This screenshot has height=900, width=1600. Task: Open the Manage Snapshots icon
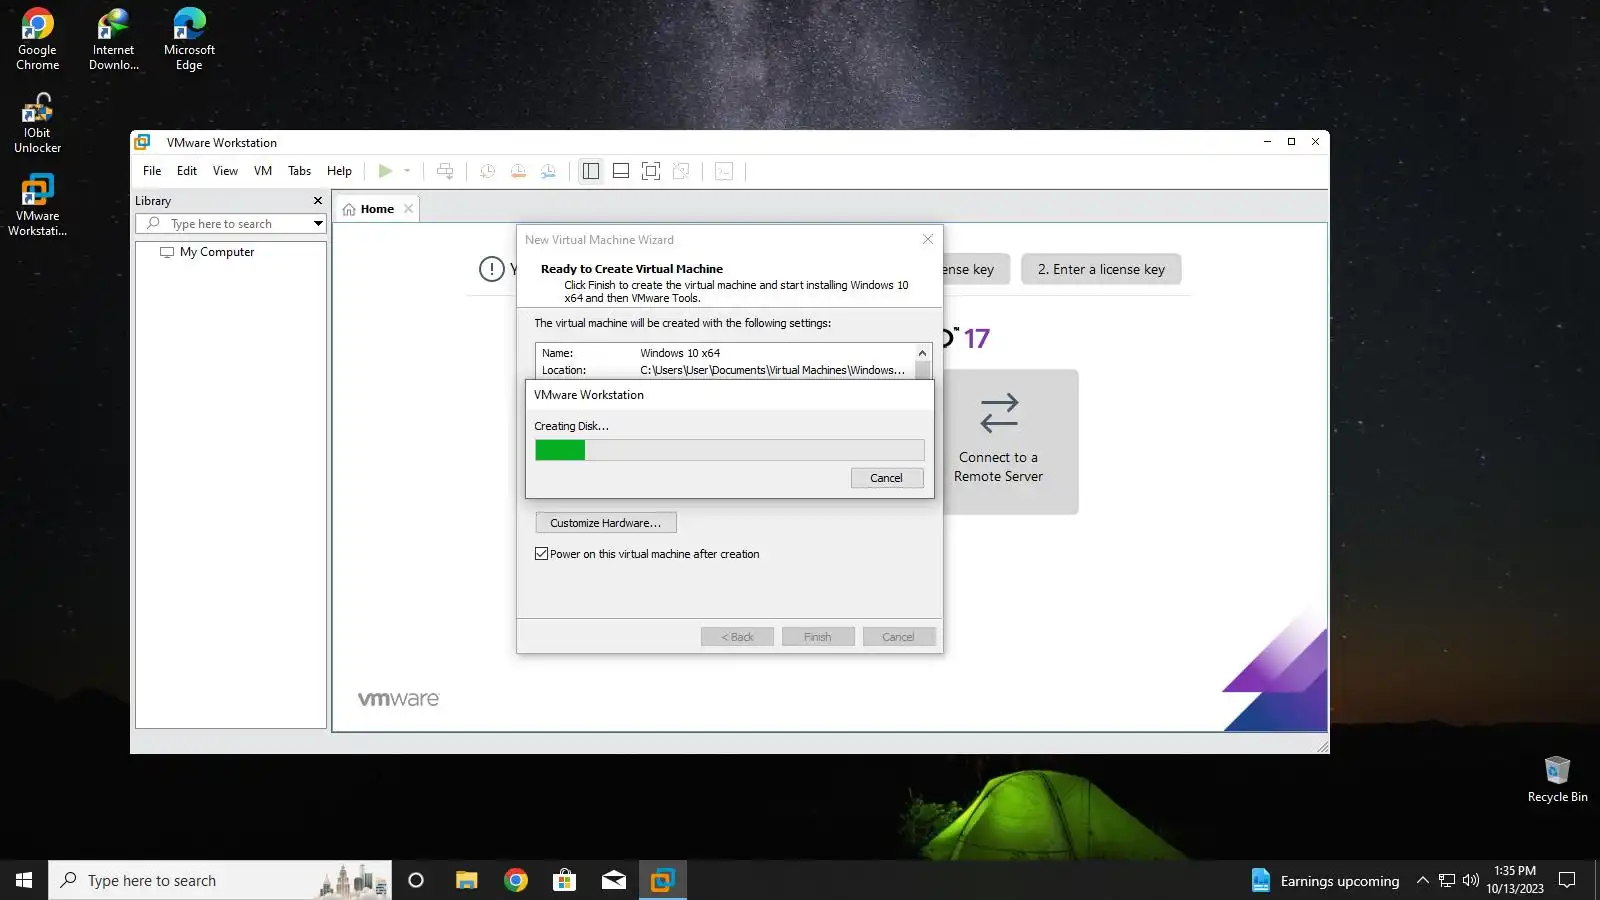(548, 171)
